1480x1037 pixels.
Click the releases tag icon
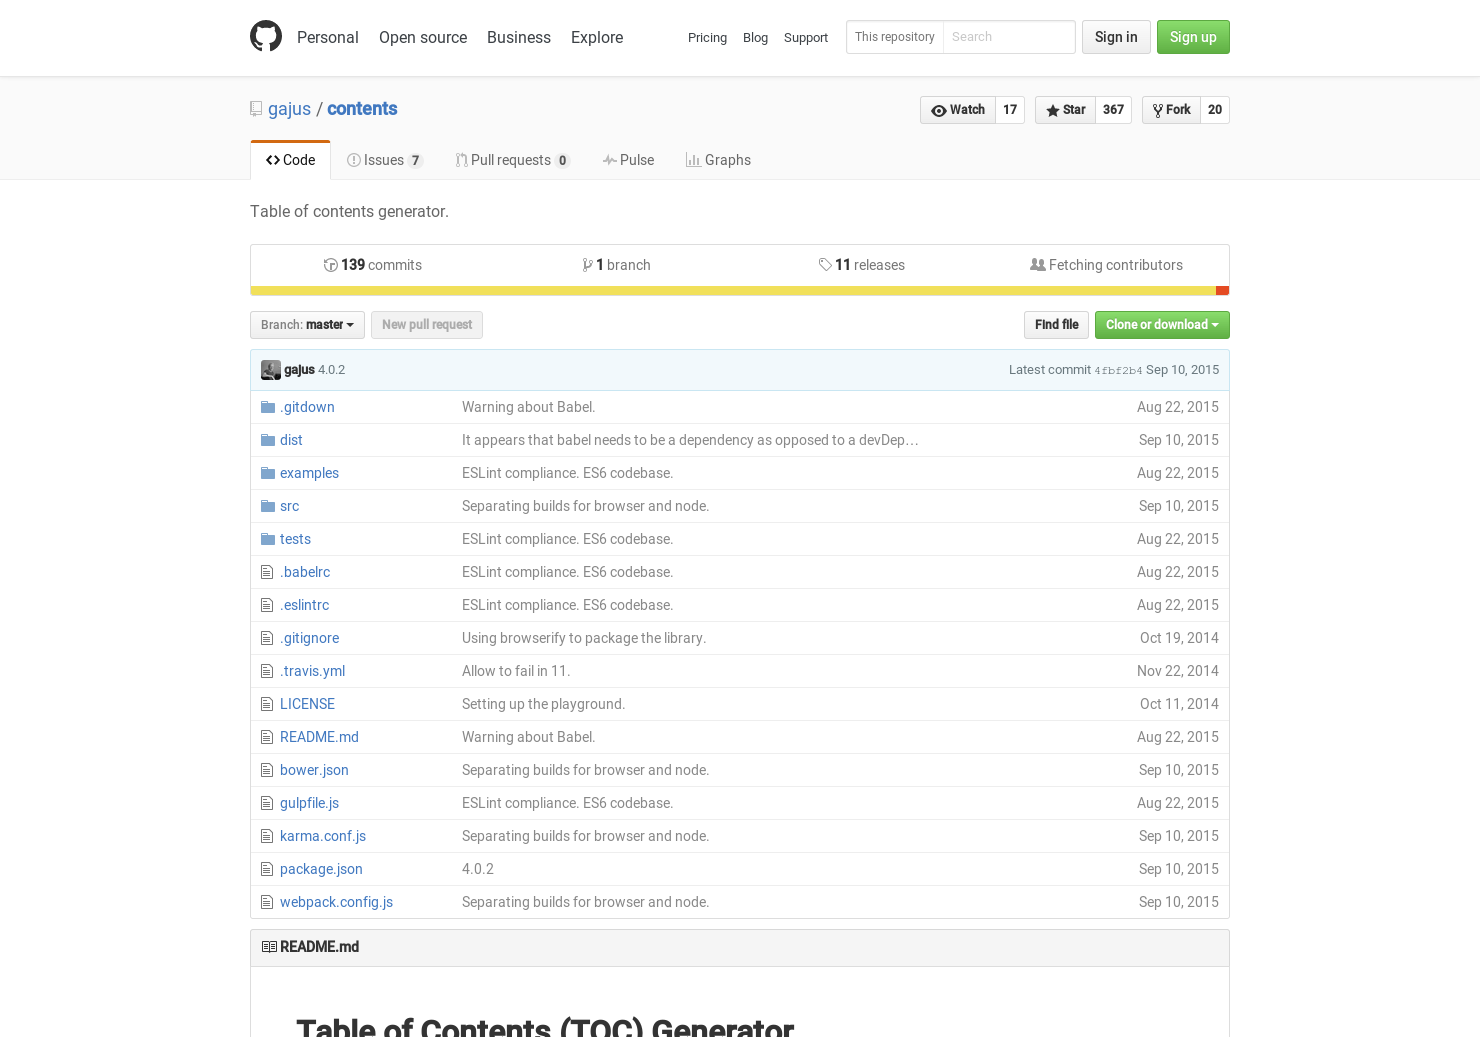pyautogui.click(x=826, y=264)
